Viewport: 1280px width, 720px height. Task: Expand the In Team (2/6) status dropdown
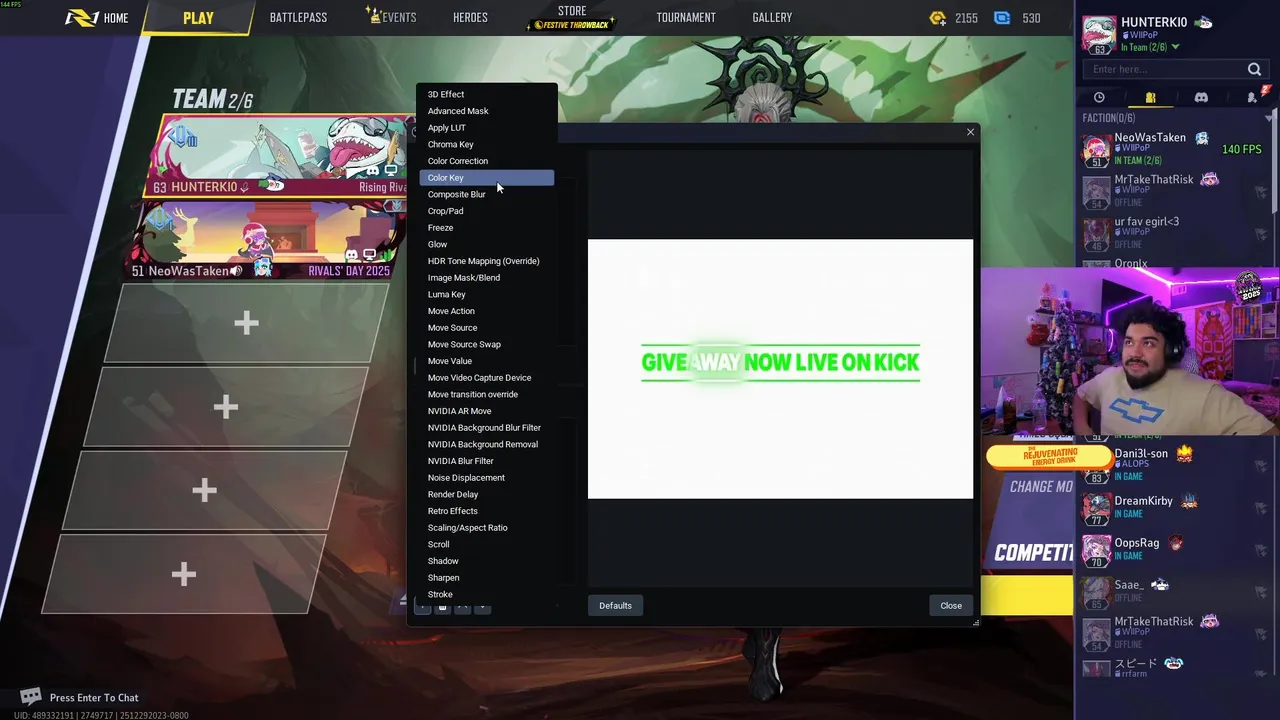(1175, 48)
